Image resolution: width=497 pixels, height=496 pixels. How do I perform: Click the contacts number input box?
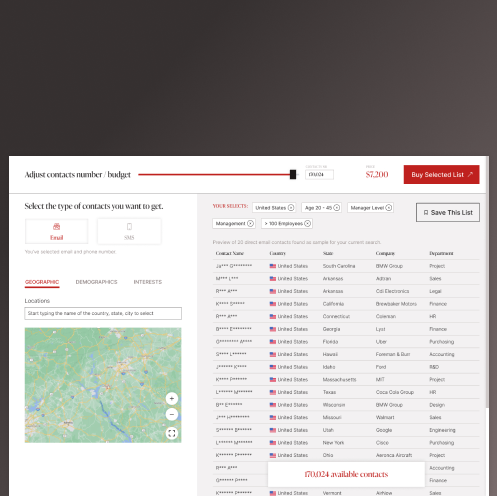[319, 174]
